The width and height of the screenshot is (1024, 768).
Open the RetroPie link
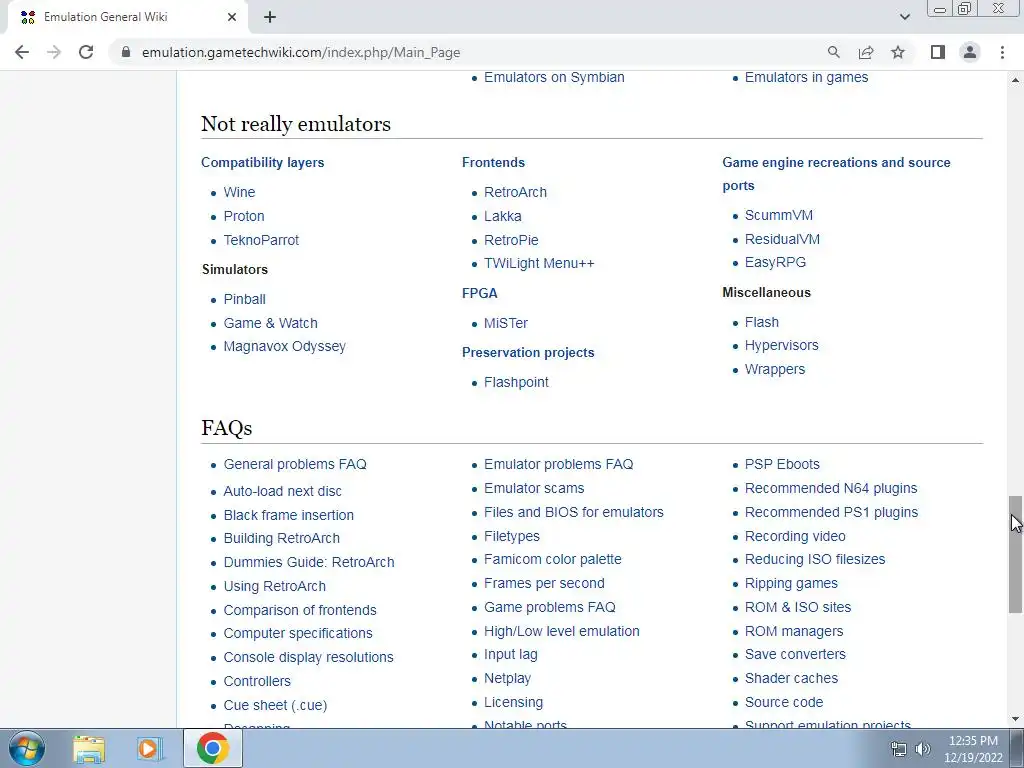(511, 240)
